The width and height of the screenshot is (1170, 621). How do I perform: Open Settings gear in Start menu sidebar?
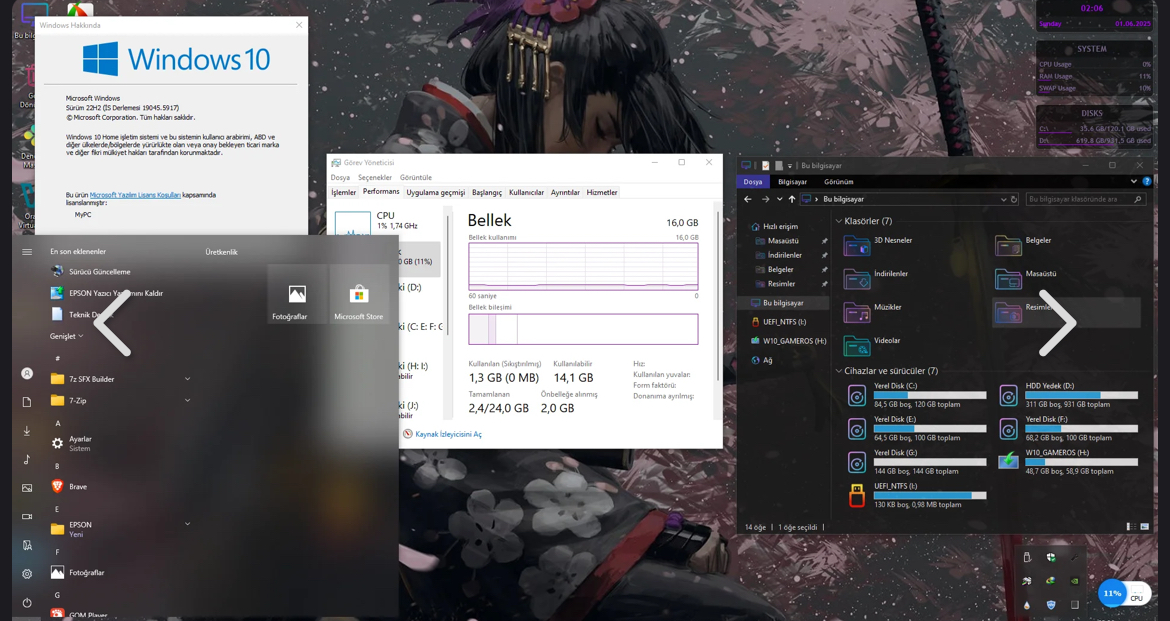click(27, 574)
